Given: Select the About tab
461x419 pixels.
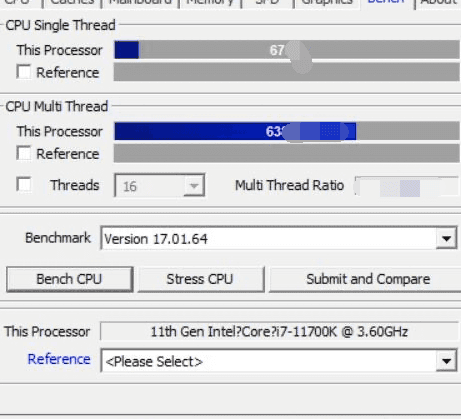Looking at the screenshot, I should coord(438,3).
